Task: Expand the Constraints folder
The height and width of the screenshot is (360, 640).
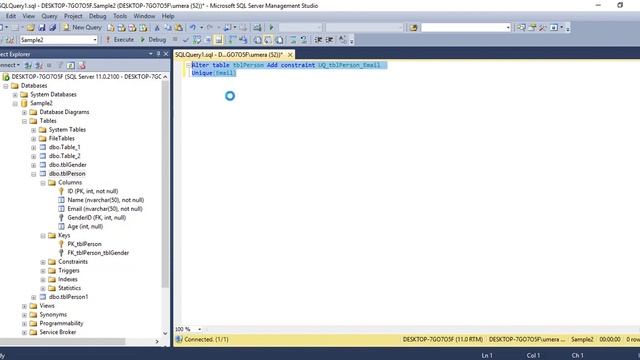Action: (43, 262)
